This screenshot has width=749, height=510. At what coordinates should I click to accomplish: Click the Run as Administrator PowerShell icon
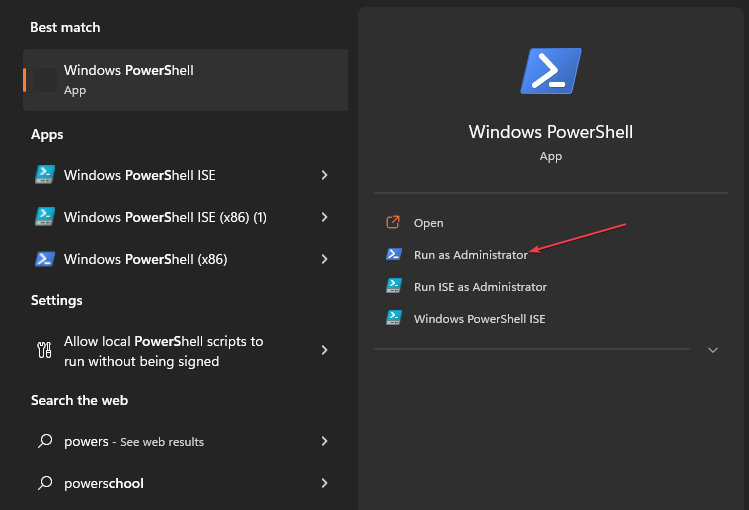394,255
